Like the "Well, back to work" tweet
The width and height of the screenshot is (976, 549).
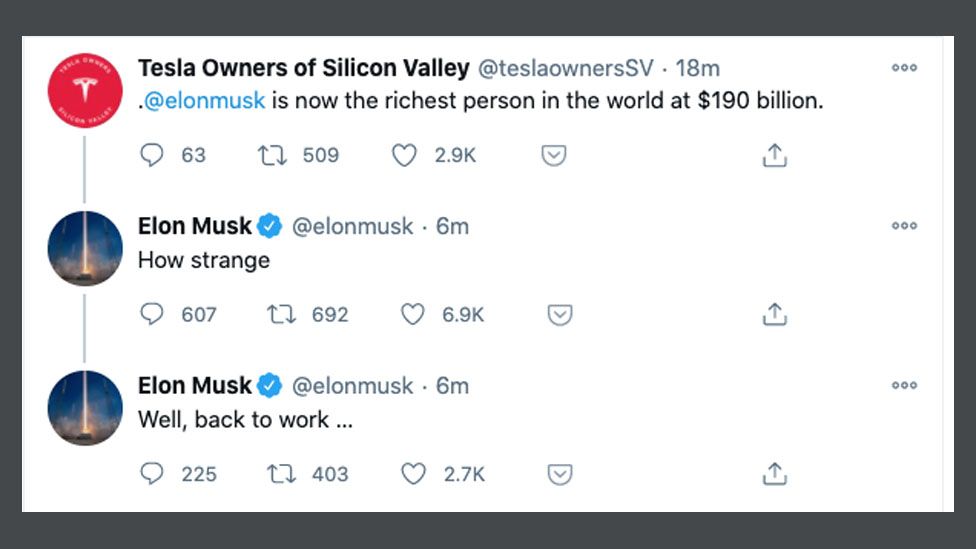click(413, 473)
